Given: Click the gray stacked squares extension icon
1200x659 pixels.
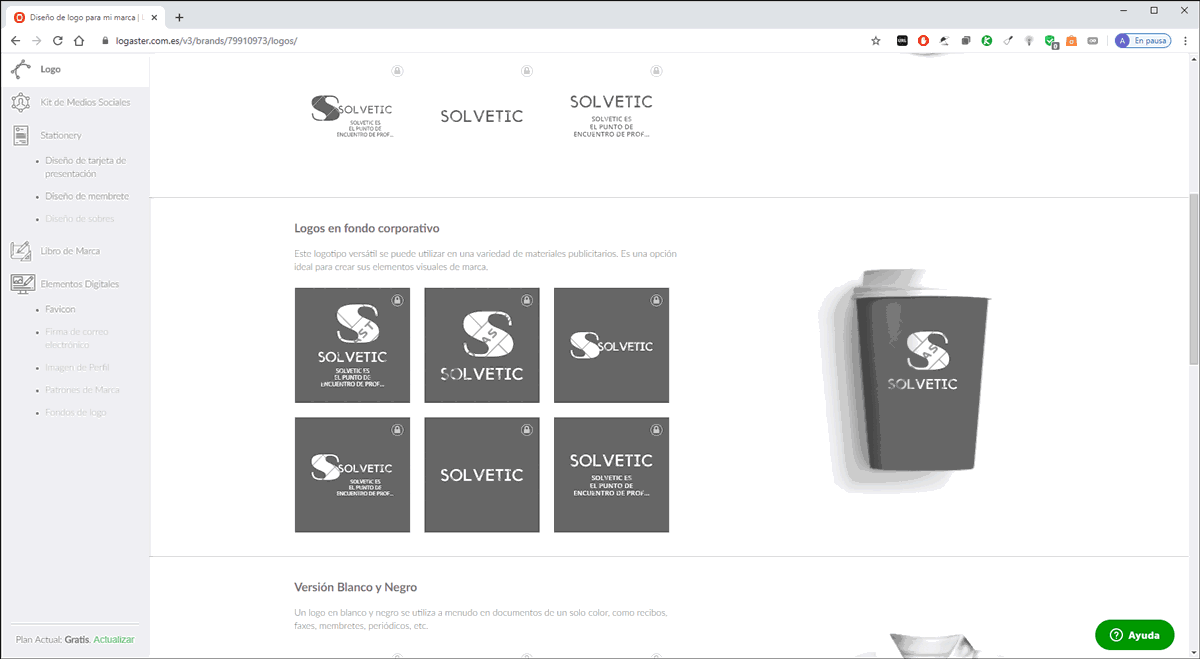Looking at the screenshot, I should (966, 41).
